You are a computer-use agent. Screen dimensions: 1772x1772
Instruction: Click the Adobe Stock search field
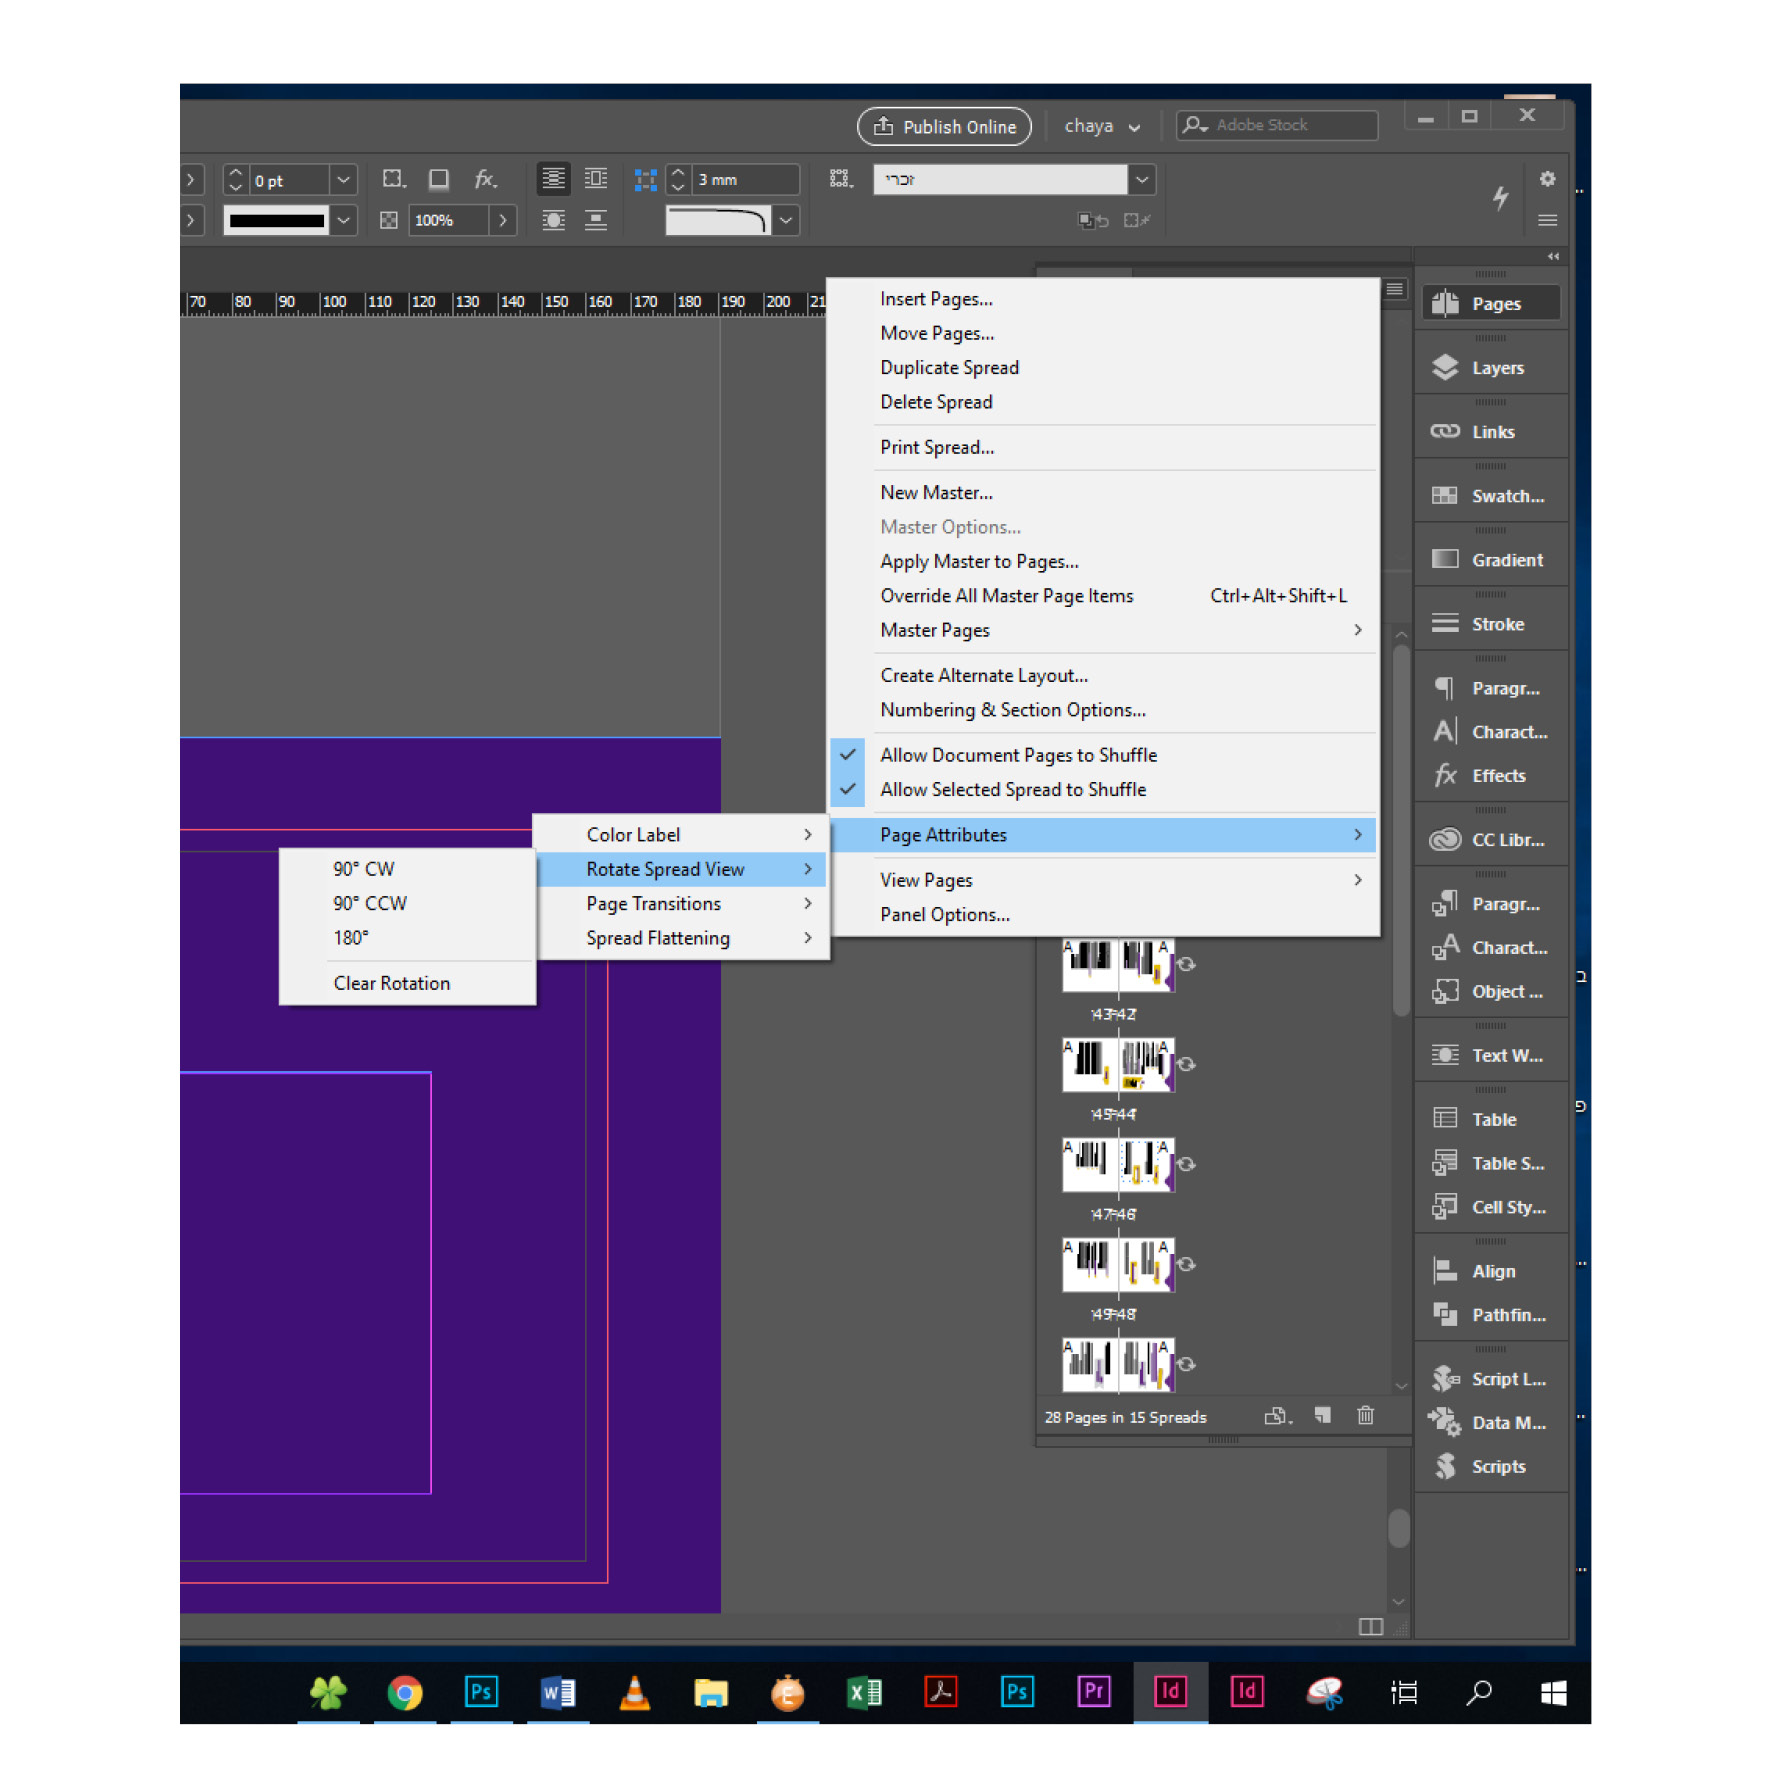[x=1277, y=125]
